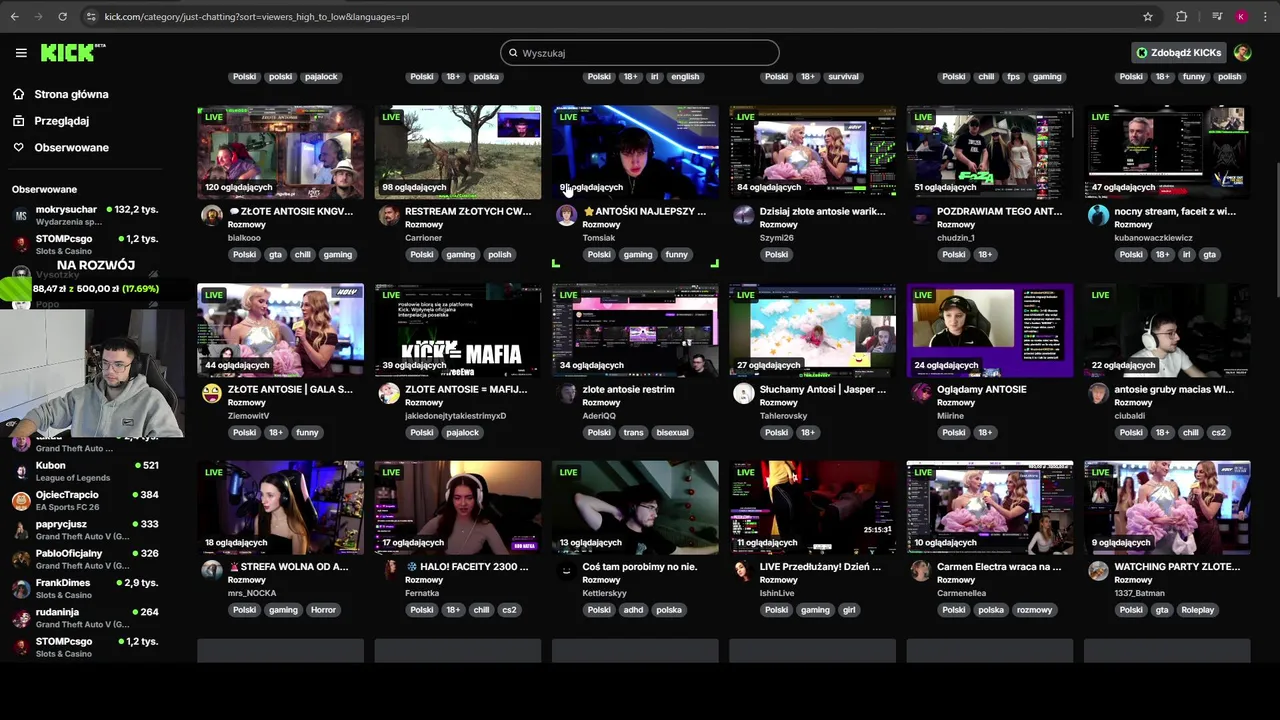Bookmark page with the star icon
The height and width of the screenshot is (720, 1280).
click(x=1148, y=17)
